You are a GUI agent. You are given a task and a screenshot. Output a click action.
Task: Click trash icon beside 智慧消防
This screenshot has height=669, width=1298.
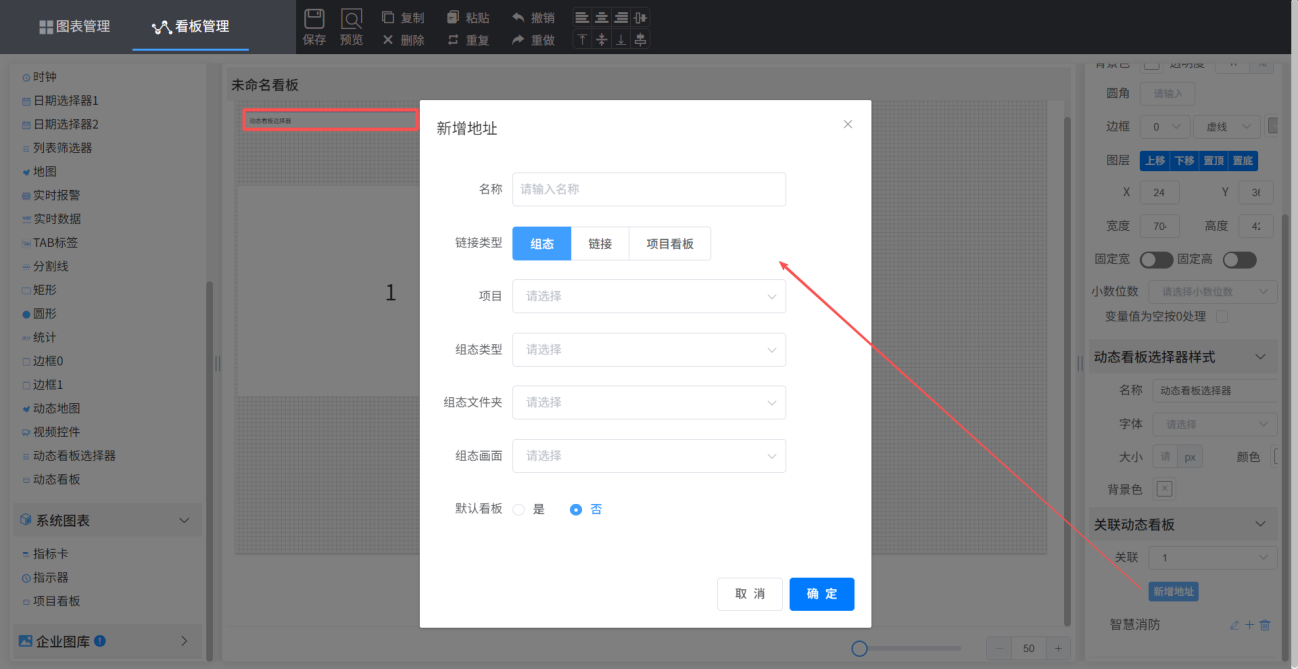[x=1265, y=625]
